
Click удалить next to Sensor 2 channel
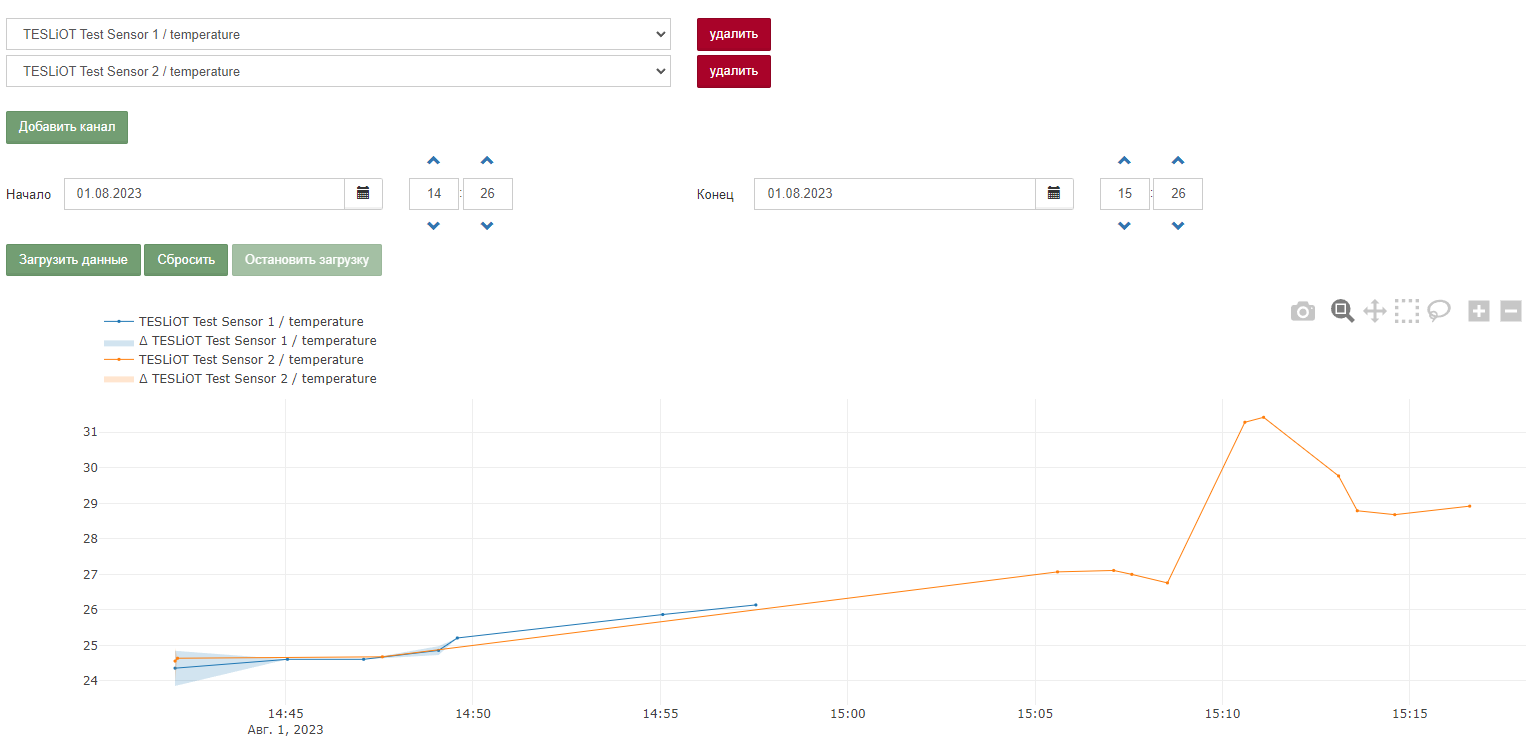(734, 71)
